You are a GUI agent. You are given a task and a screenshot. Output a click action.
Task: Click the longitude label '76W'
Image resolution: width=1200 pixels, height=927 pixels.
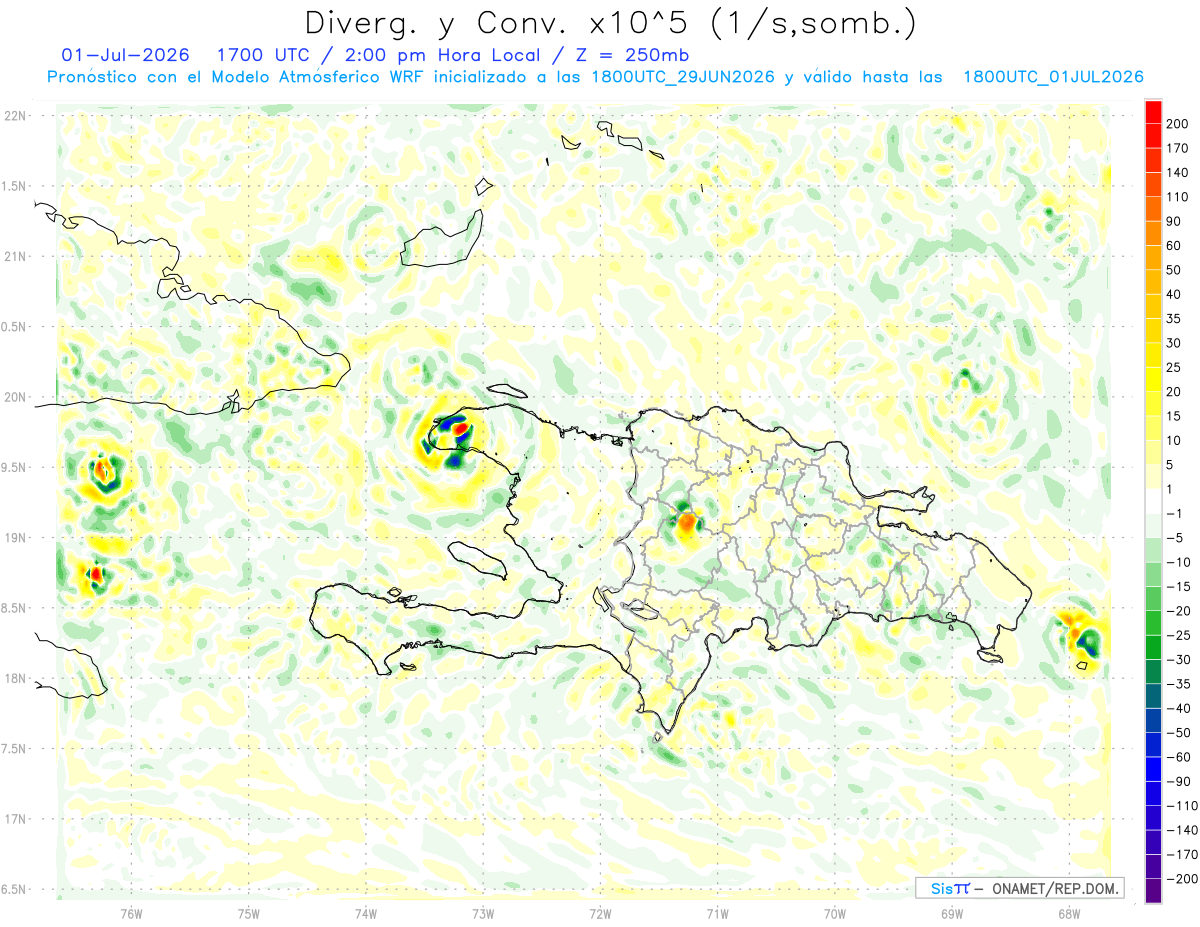pos(131,913)
